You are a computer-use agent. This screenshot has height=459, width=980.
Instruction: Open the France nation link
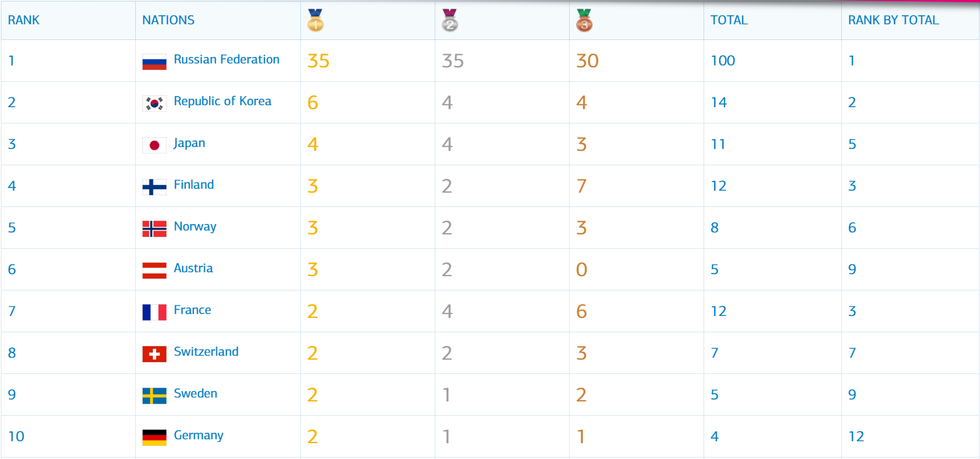(x=192, y=310)
